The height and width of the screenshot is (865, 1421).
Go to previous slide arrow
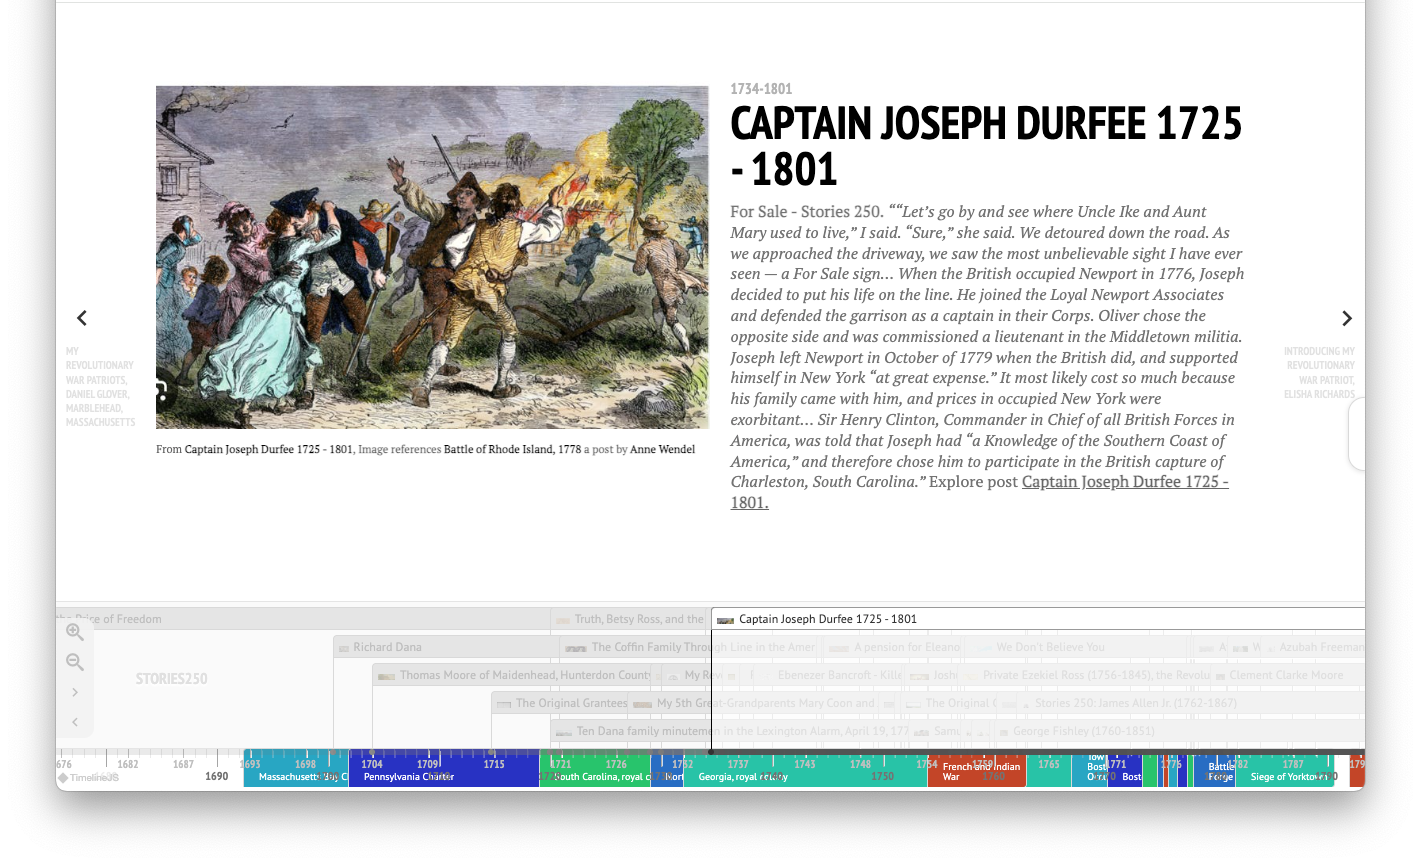coord(82,318)
